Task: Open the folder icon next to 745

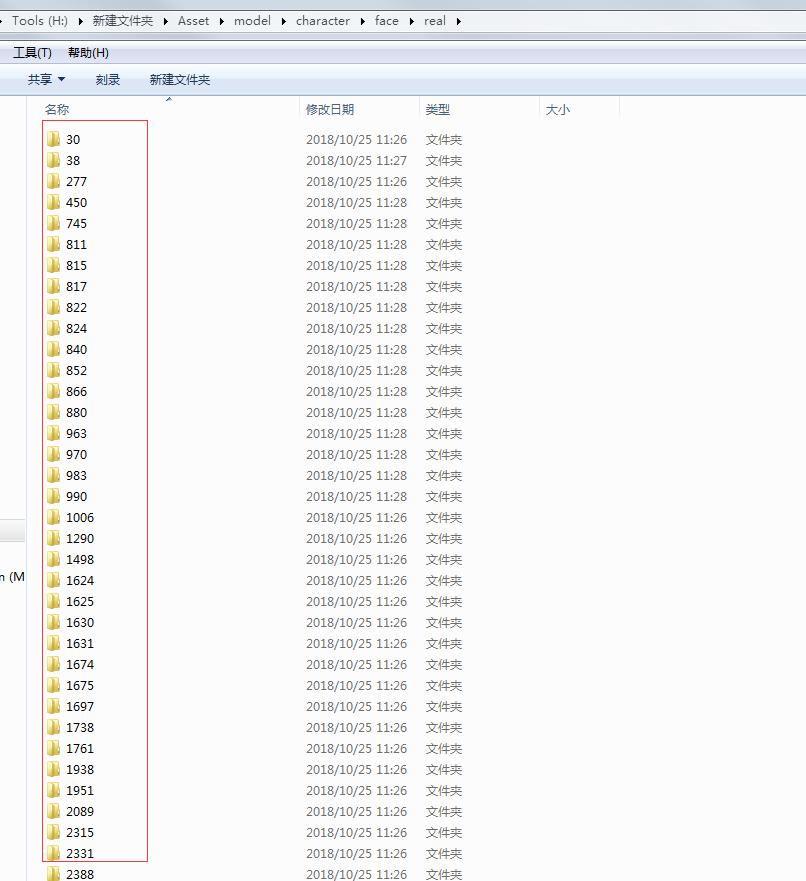Action: [53, 223]
